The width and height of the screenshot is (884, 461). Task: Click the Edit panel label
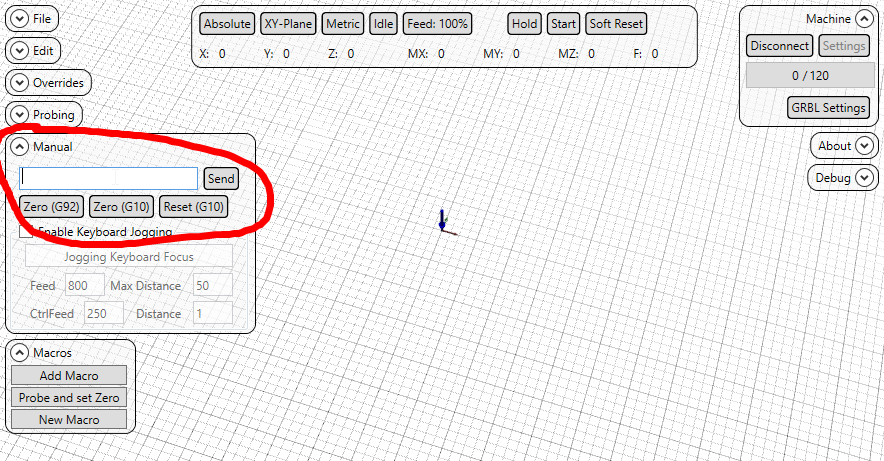click(x=43, y=51)
